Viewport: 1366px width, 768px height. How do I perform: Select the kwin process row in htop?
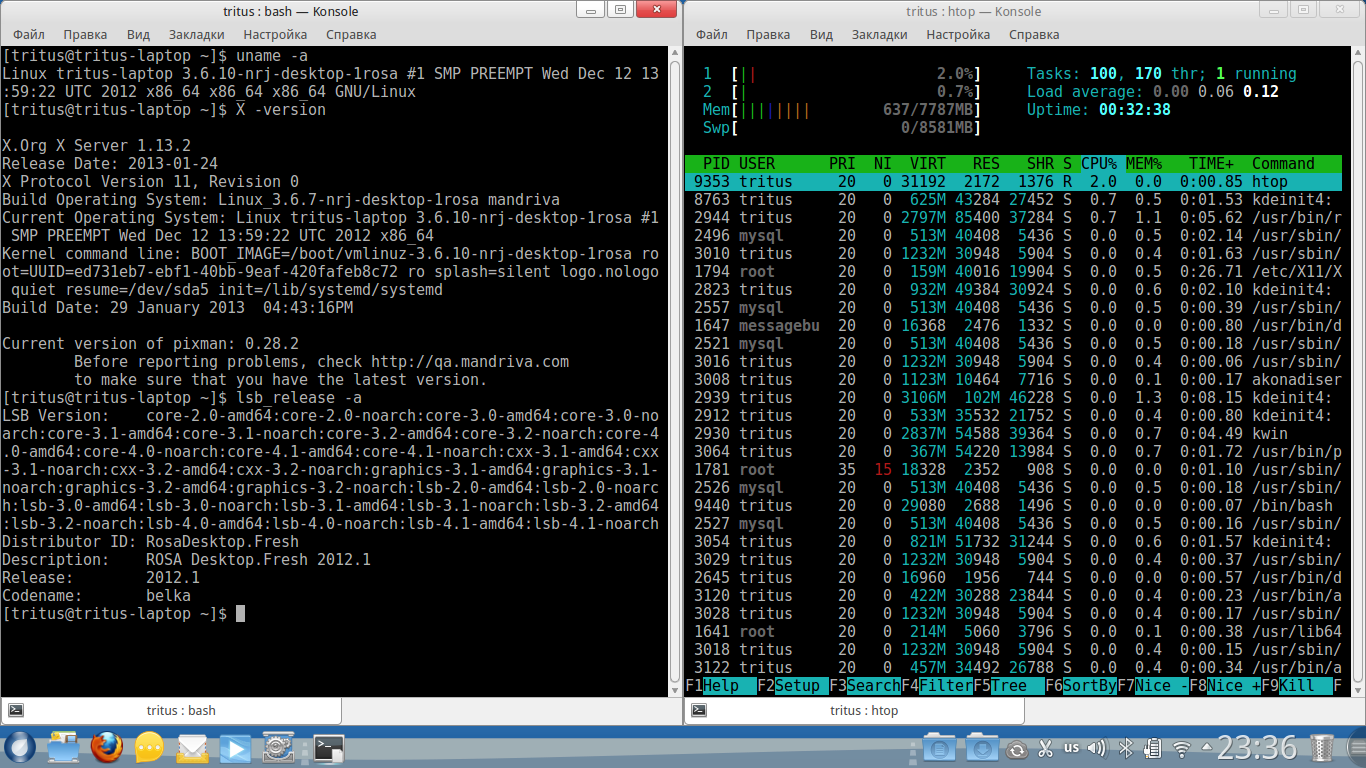pos(1013,434)
